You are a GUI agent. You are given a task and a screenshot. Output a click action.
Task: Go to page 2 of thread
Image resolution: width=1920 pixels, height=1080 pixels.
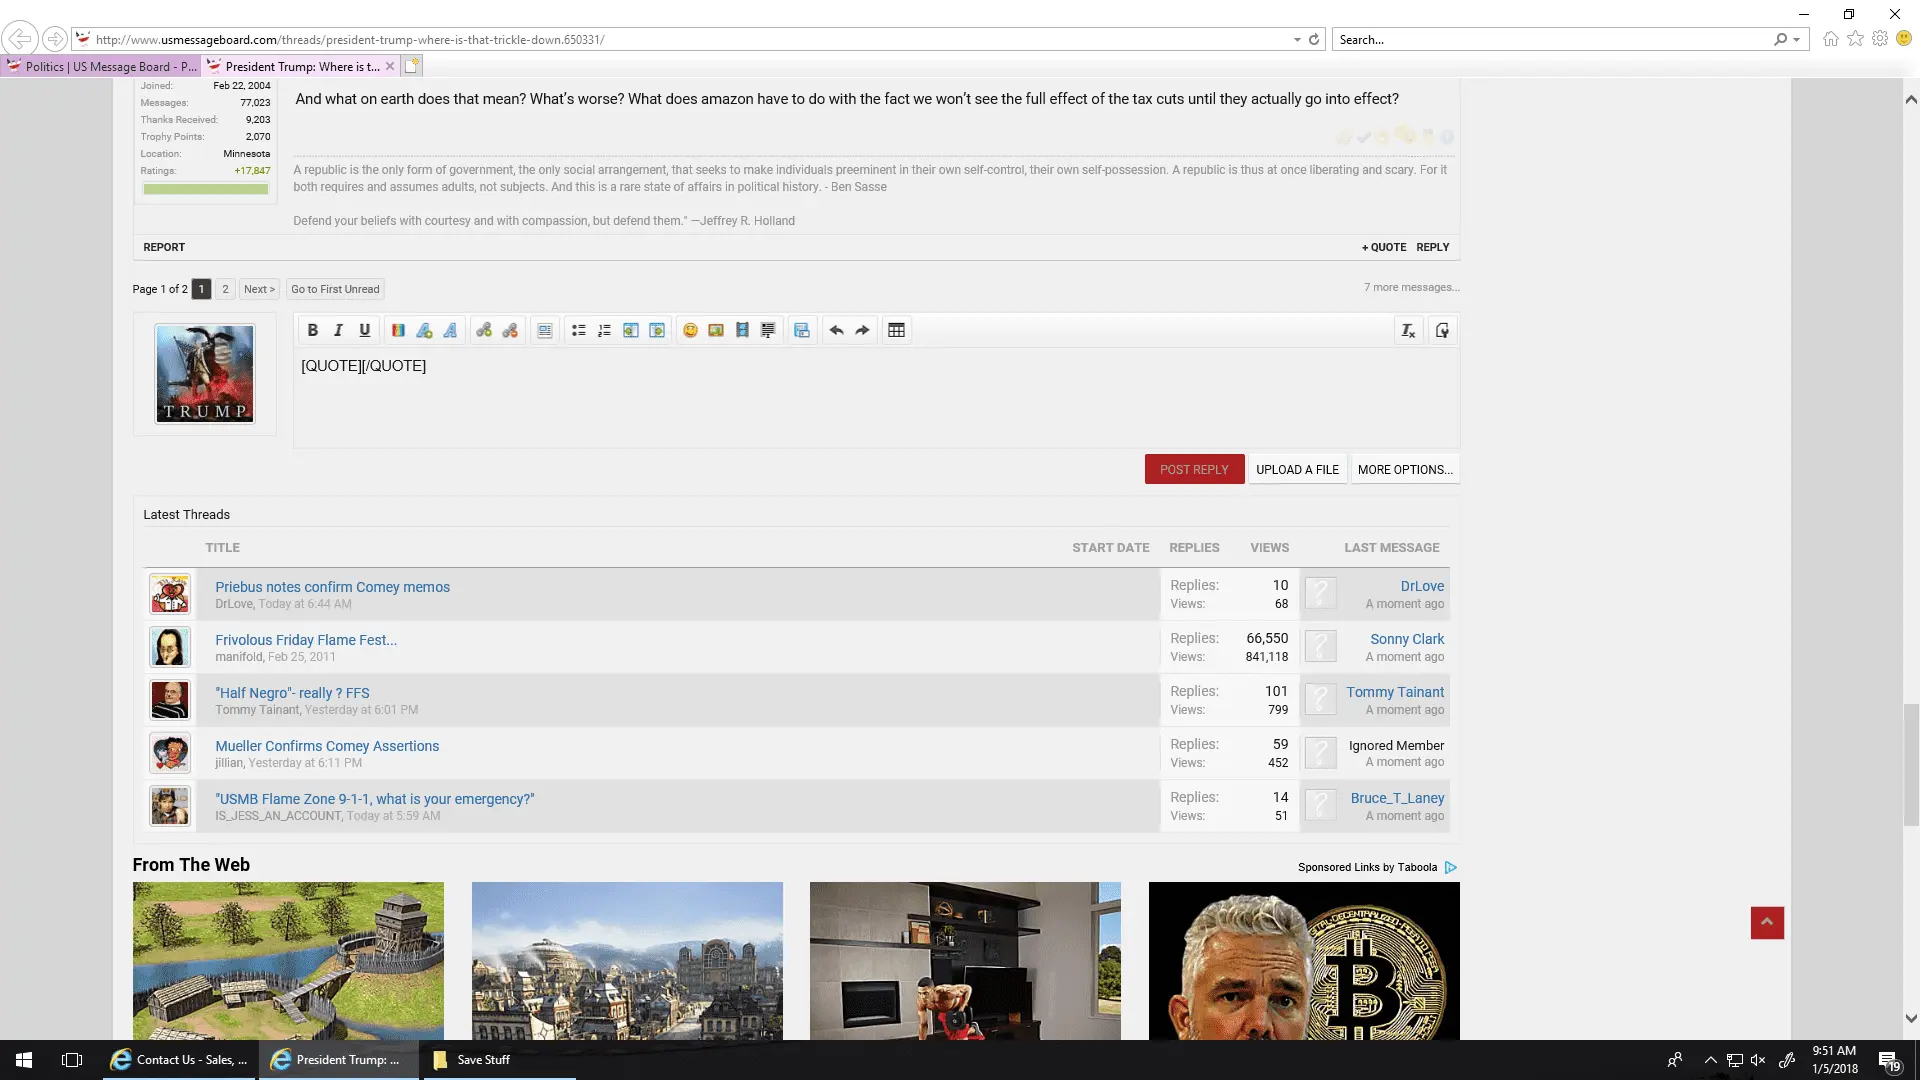225,289
